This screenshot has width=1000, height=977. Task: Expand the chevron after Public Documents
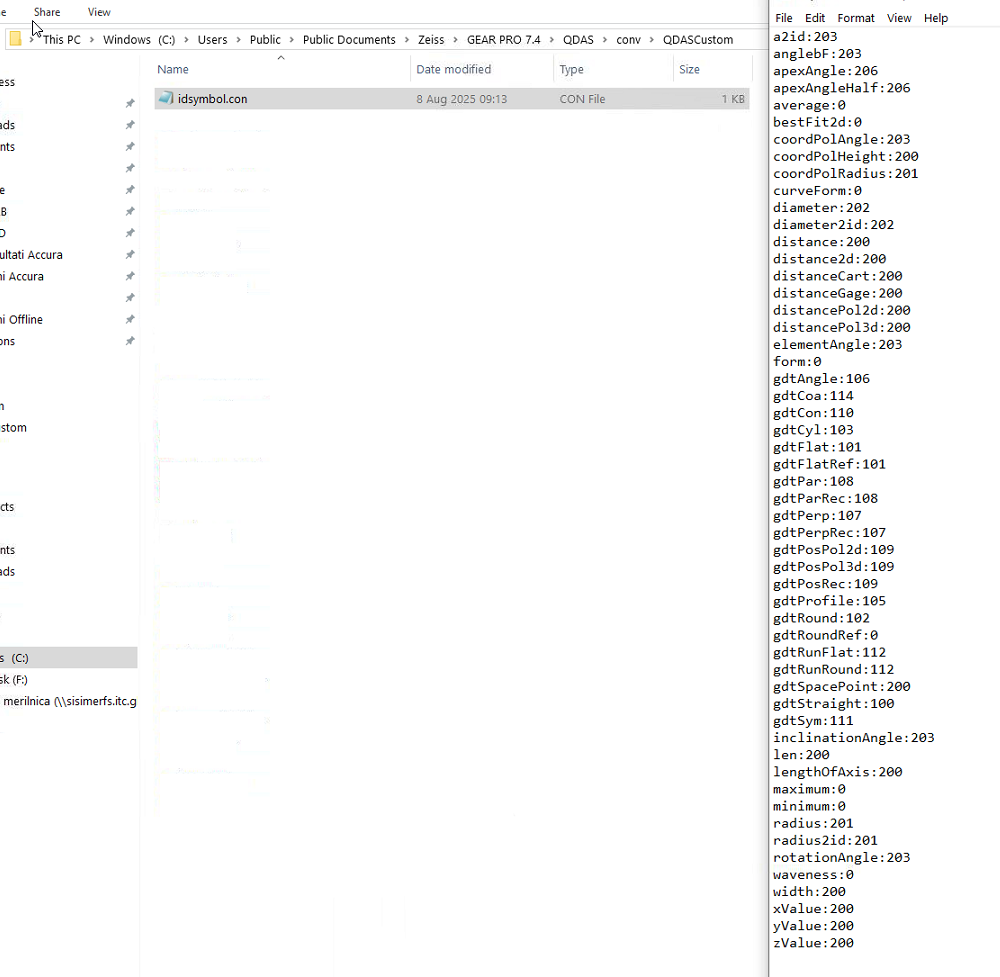[407, 40]
